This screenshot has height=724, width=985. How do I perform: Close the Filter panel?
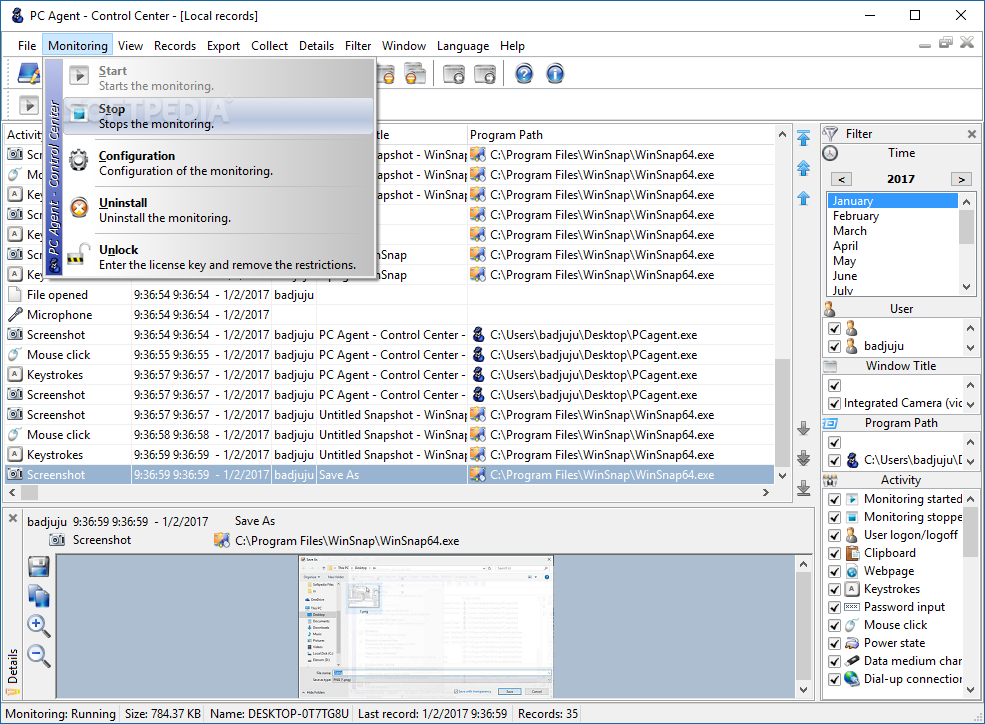tap(972, 134)
